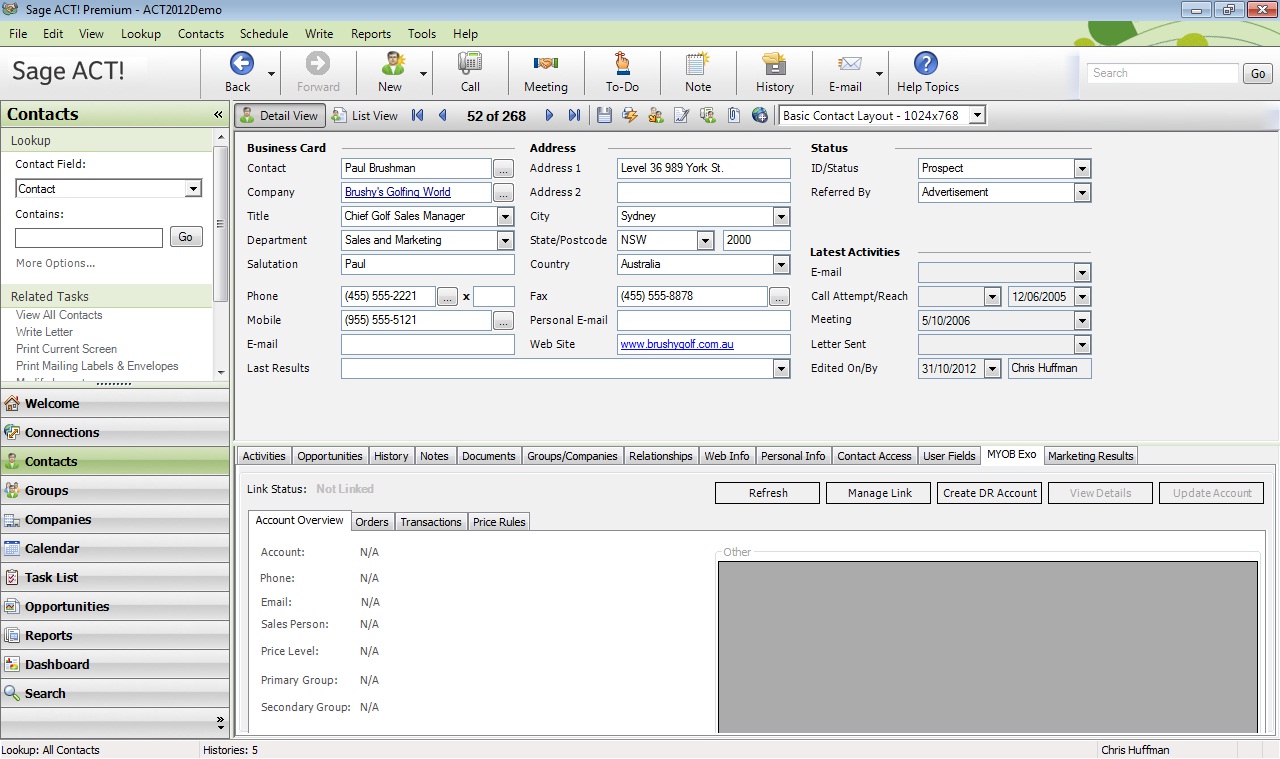Open the Transactions sub-tab
Screen dimensions: 1280x759
click(x=431, y=522)
